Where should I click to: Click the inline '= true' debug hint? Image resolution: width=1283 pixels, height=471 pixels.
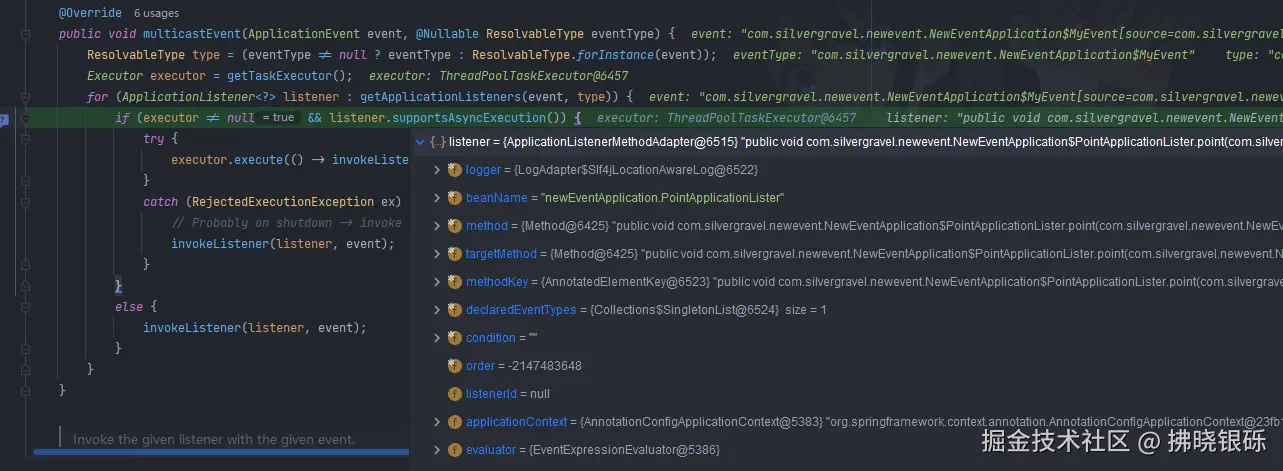click(277, 118)
